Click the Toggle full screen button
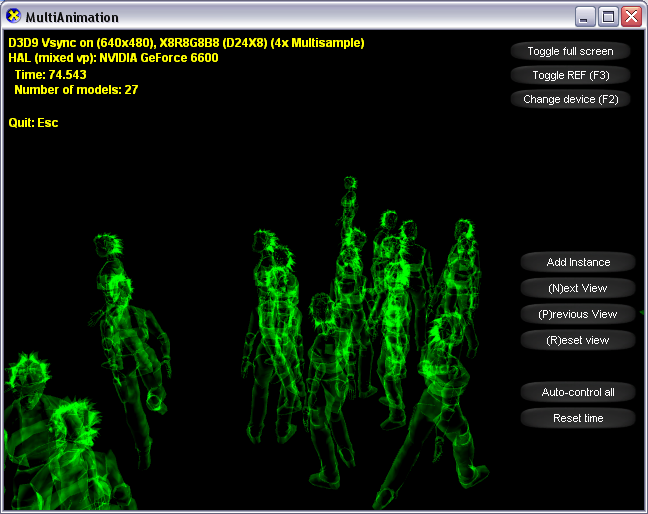The width and height of the screenshot is (648, 514). 570,51
